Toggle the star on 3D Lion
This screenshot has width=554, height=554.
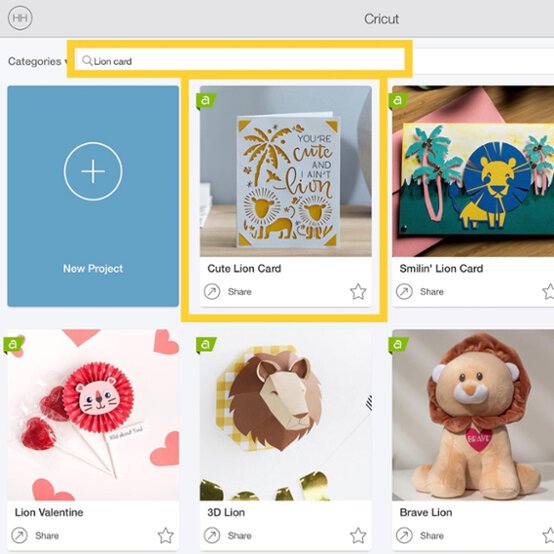pos(358,535)
